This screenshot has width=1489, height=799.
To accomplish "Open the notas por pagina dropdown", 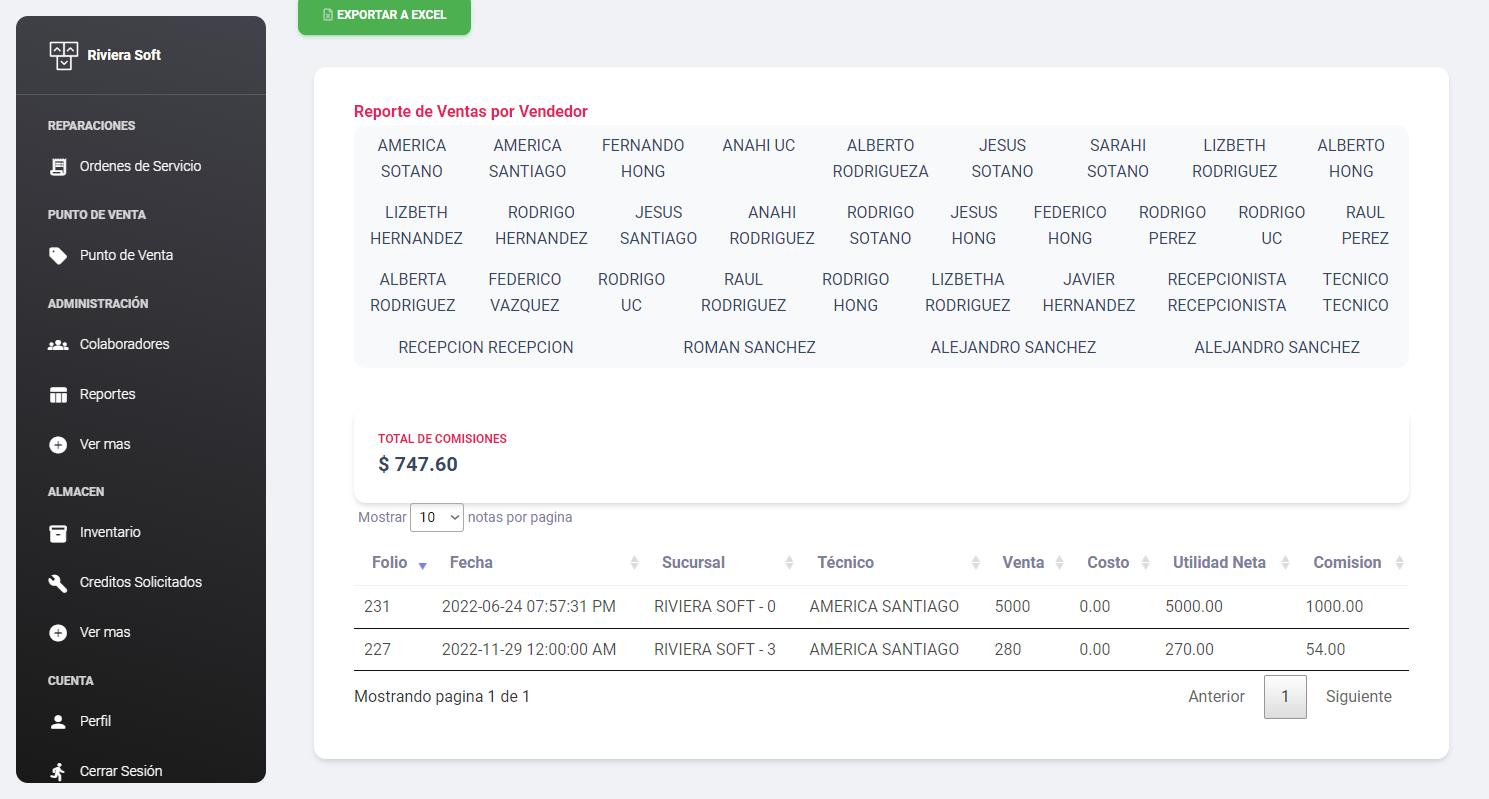I will pyautogui.click(x=437, y=517).
